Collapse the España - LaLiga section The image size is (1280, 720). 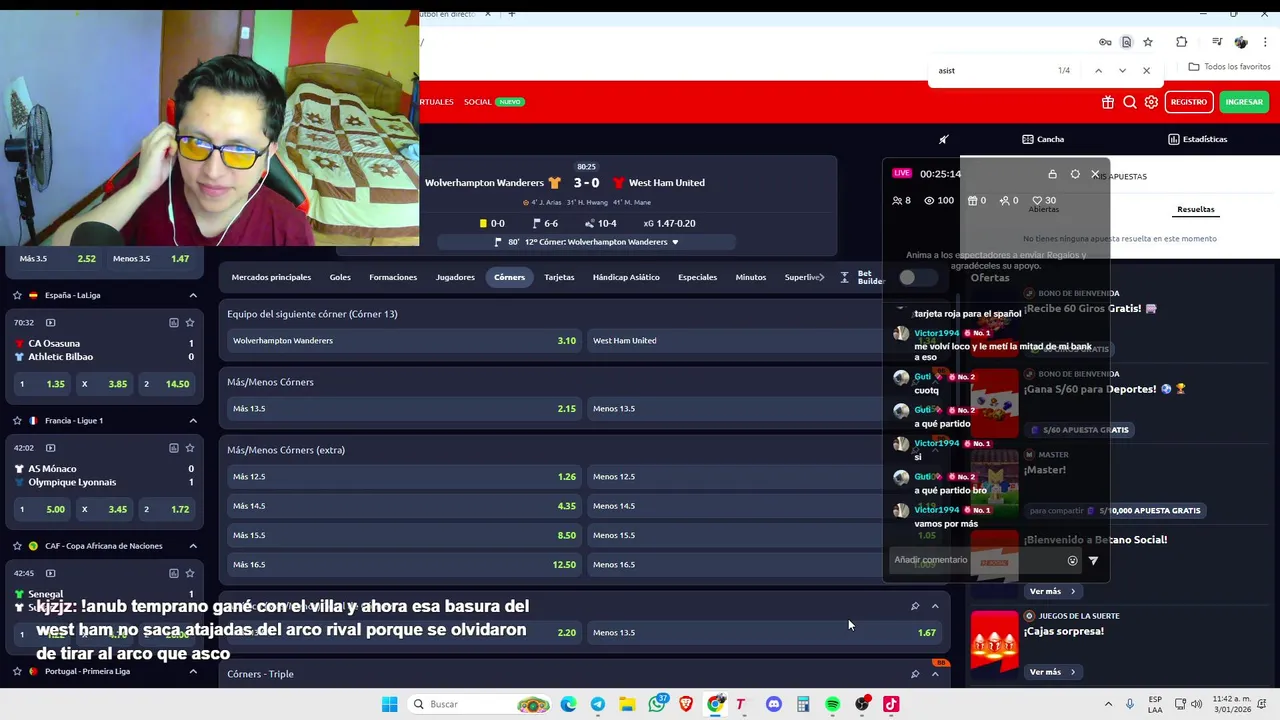click(x=193, y=295)
